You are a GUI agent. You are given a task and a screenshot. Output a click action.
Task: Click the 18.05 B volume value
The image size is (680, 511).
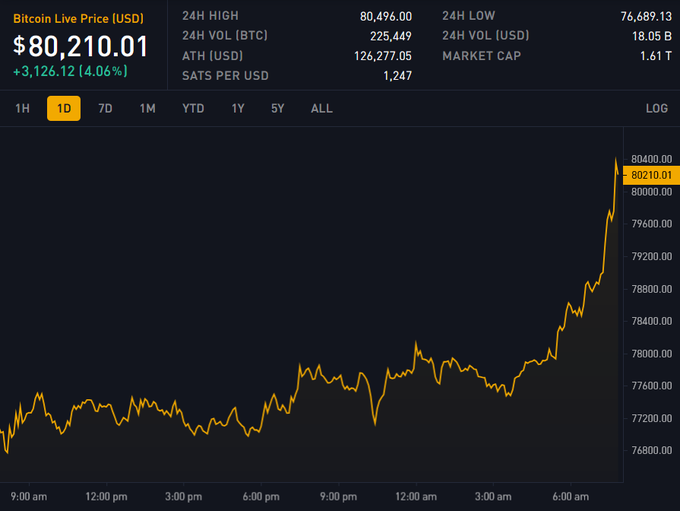pos(652,36)
